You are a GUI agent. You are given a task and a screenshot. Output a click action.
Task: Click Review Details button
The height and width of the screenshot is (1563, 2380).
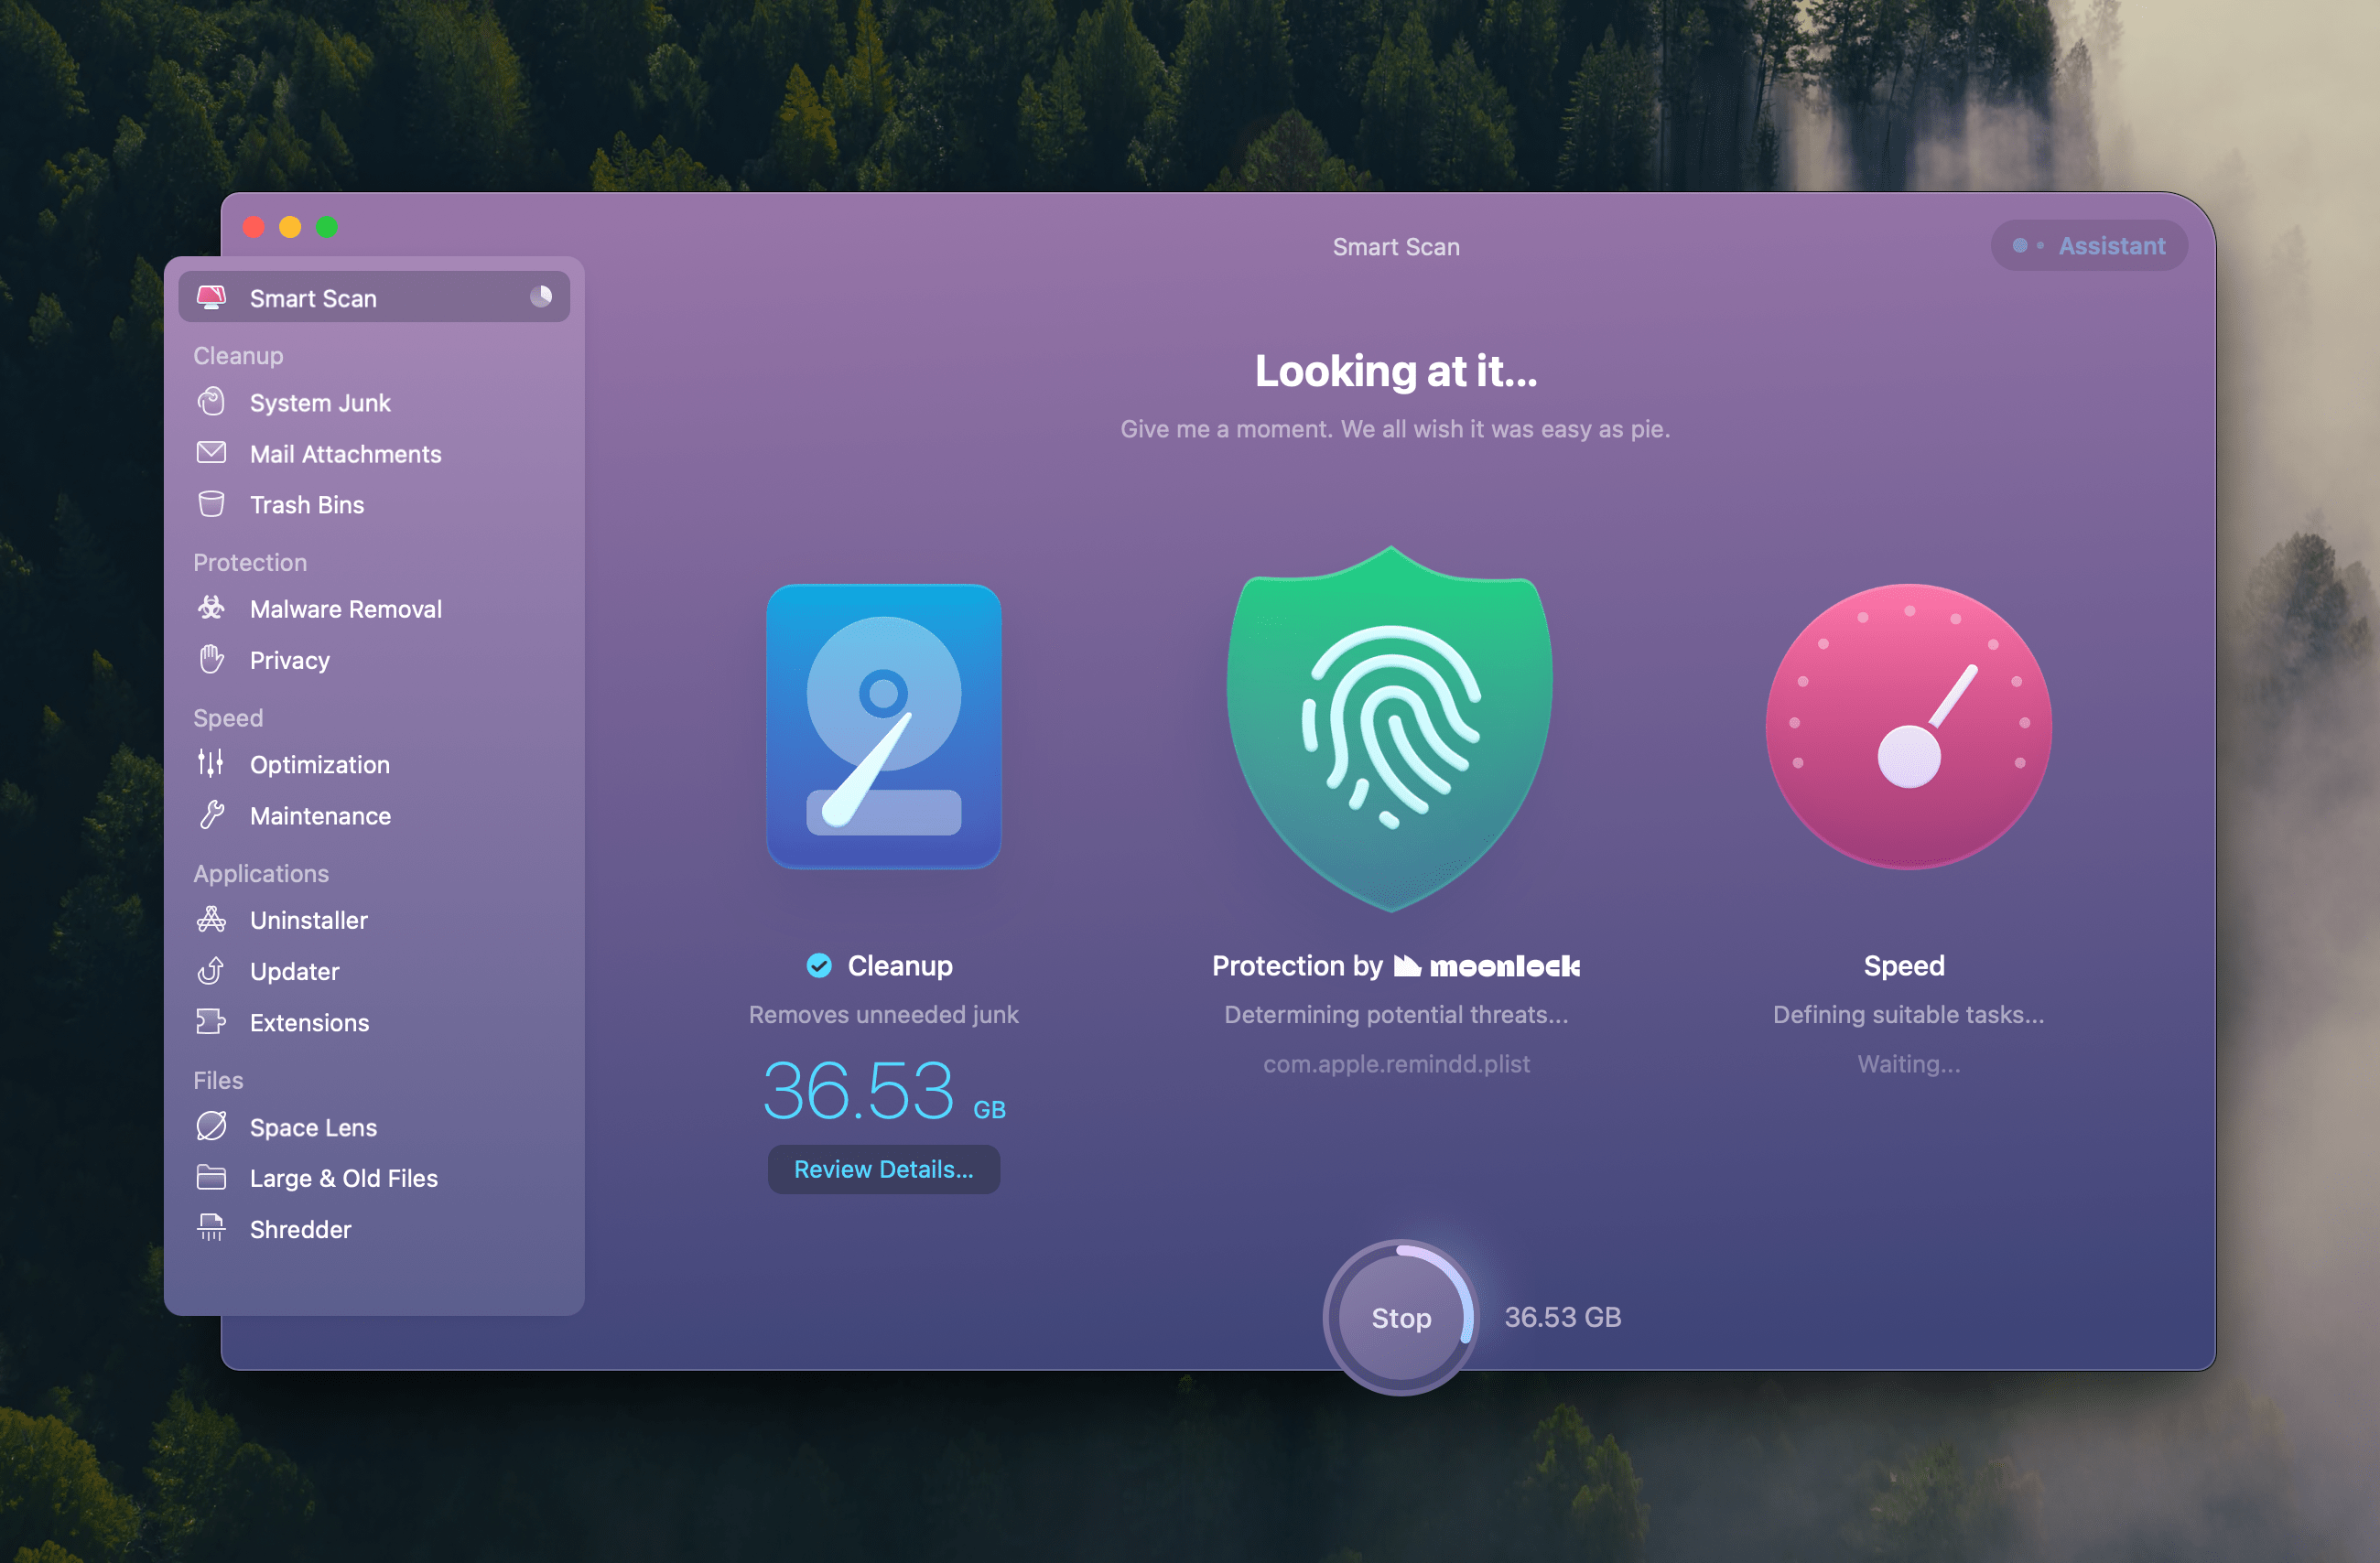[883, 1169]
